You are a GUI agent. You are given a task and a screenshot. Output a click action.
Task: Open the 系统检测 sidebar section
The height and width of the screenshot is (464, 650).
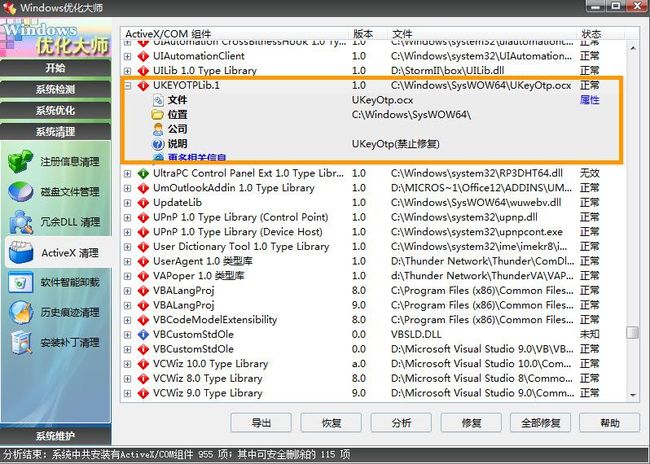[56, 89]
